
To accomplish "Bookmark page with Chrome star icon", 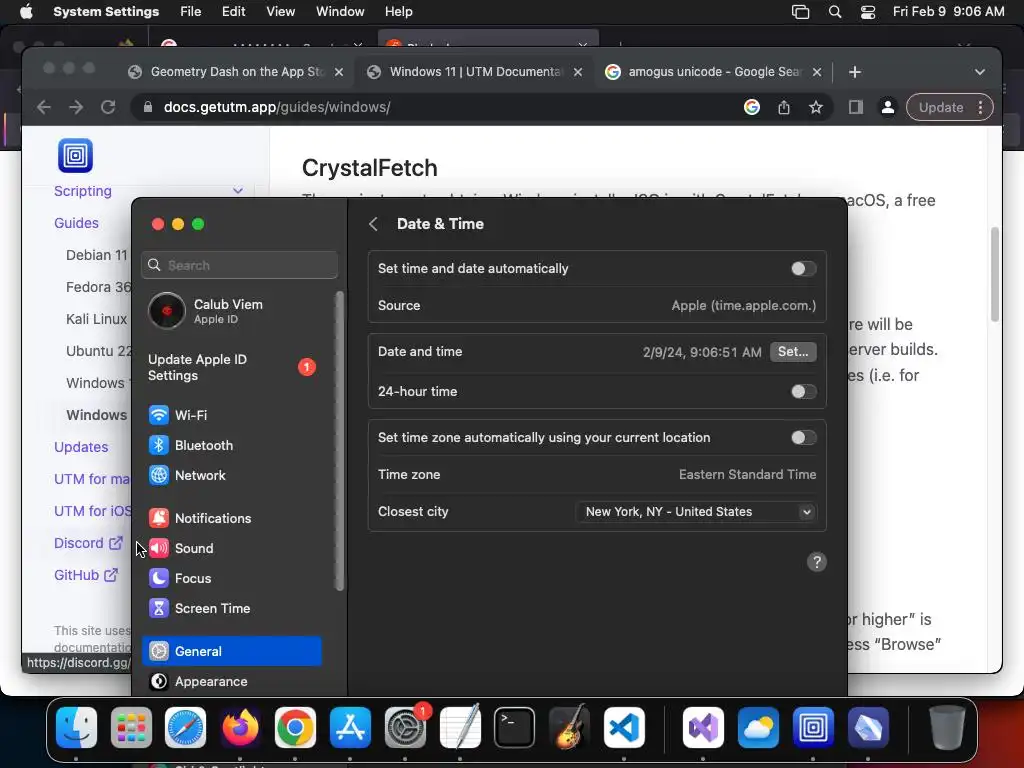I will coord(816,107).
